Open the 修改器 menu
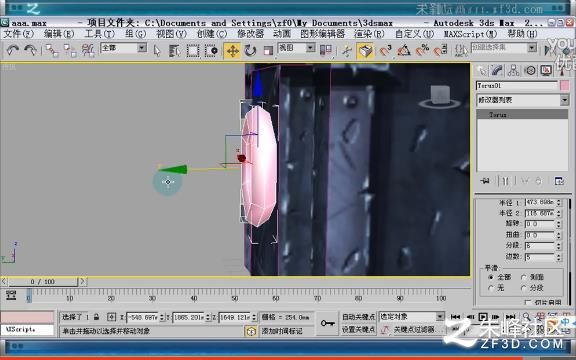Viewport: 576px width, 360px height. pyautogui.click(x=250, y=34)
